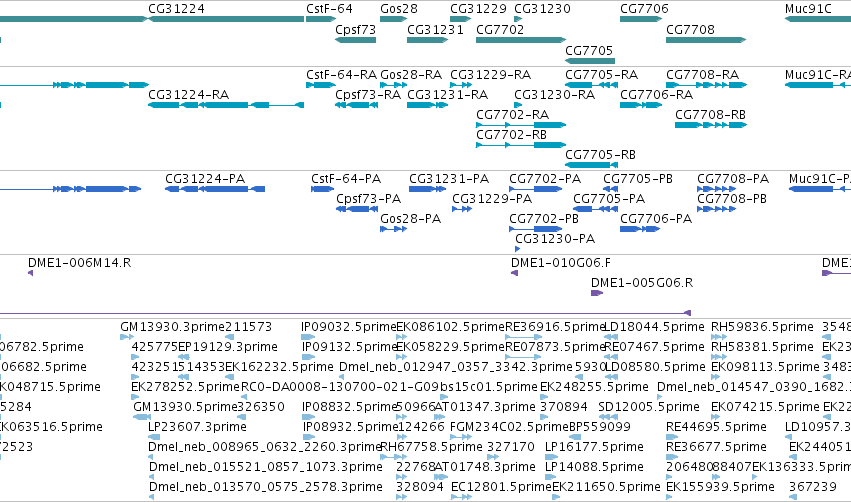The height and width of the screenshot is (502, 851).
Task: Click the RH58381.5prime EST label
Action: (762, 347)
